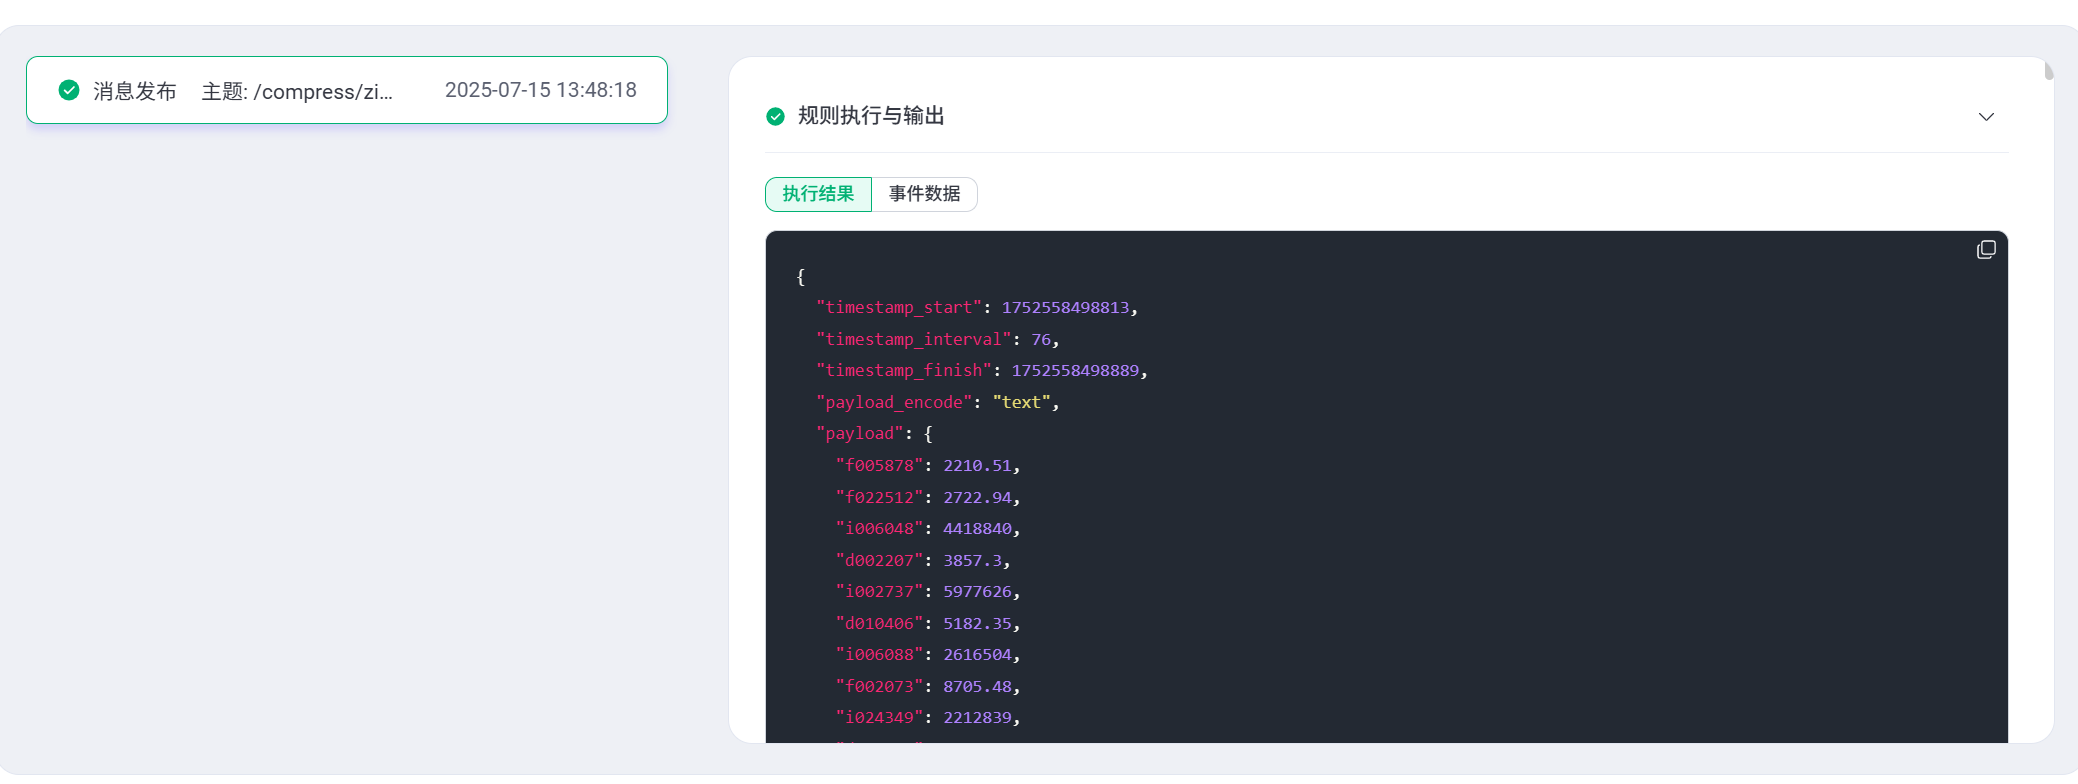The height and width of the screenshot is (784, 2078).
Task: Click green check icon beside 消息发布
Action: pos(69,90)
